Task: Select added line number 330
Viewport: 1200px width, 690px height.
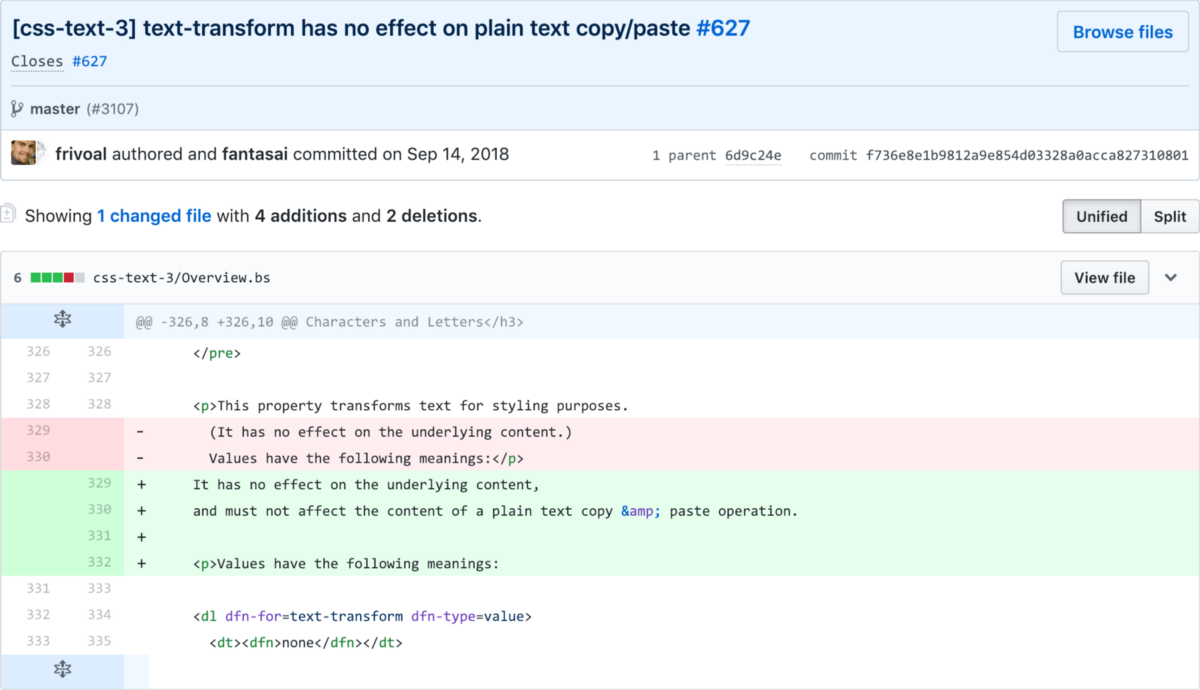Action: pos(99,510)
